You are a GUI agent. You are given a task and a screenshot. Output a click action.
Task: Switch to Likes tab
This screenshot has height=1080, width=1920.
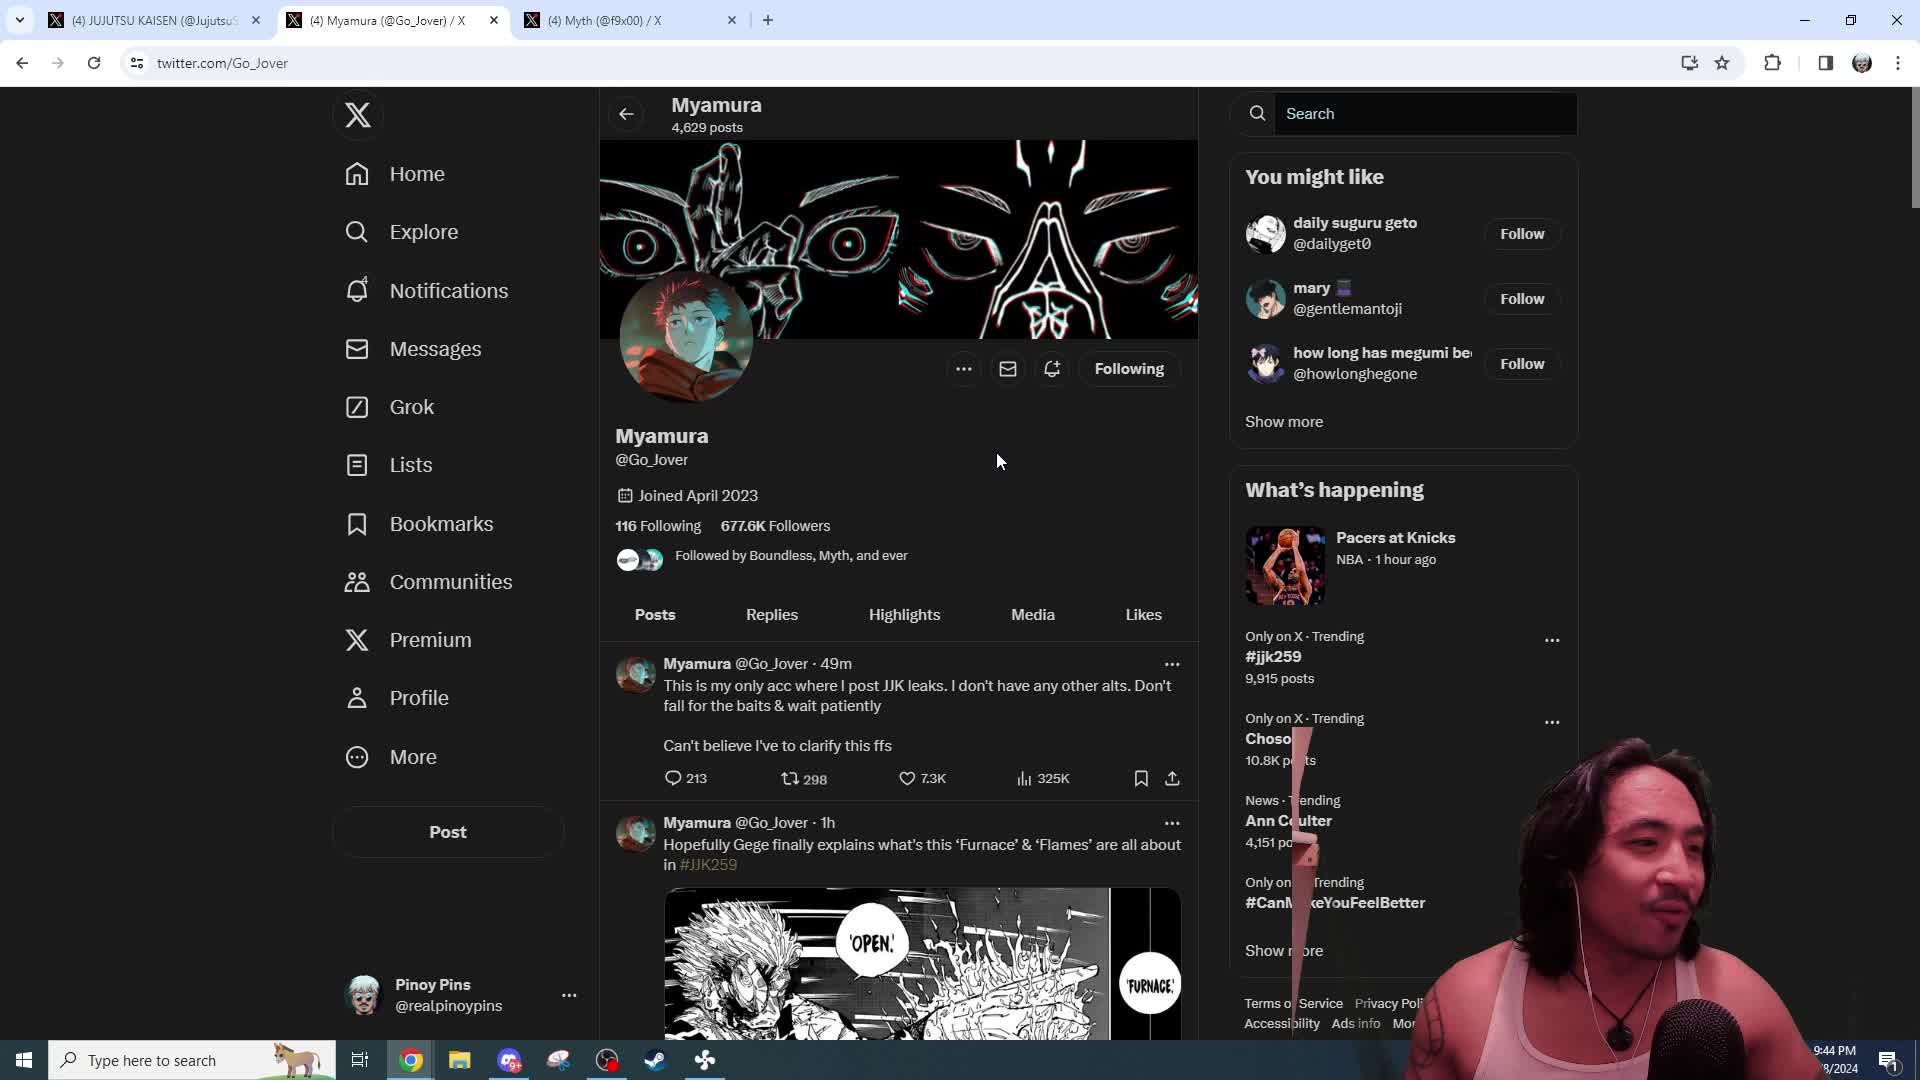(1143, 615)
